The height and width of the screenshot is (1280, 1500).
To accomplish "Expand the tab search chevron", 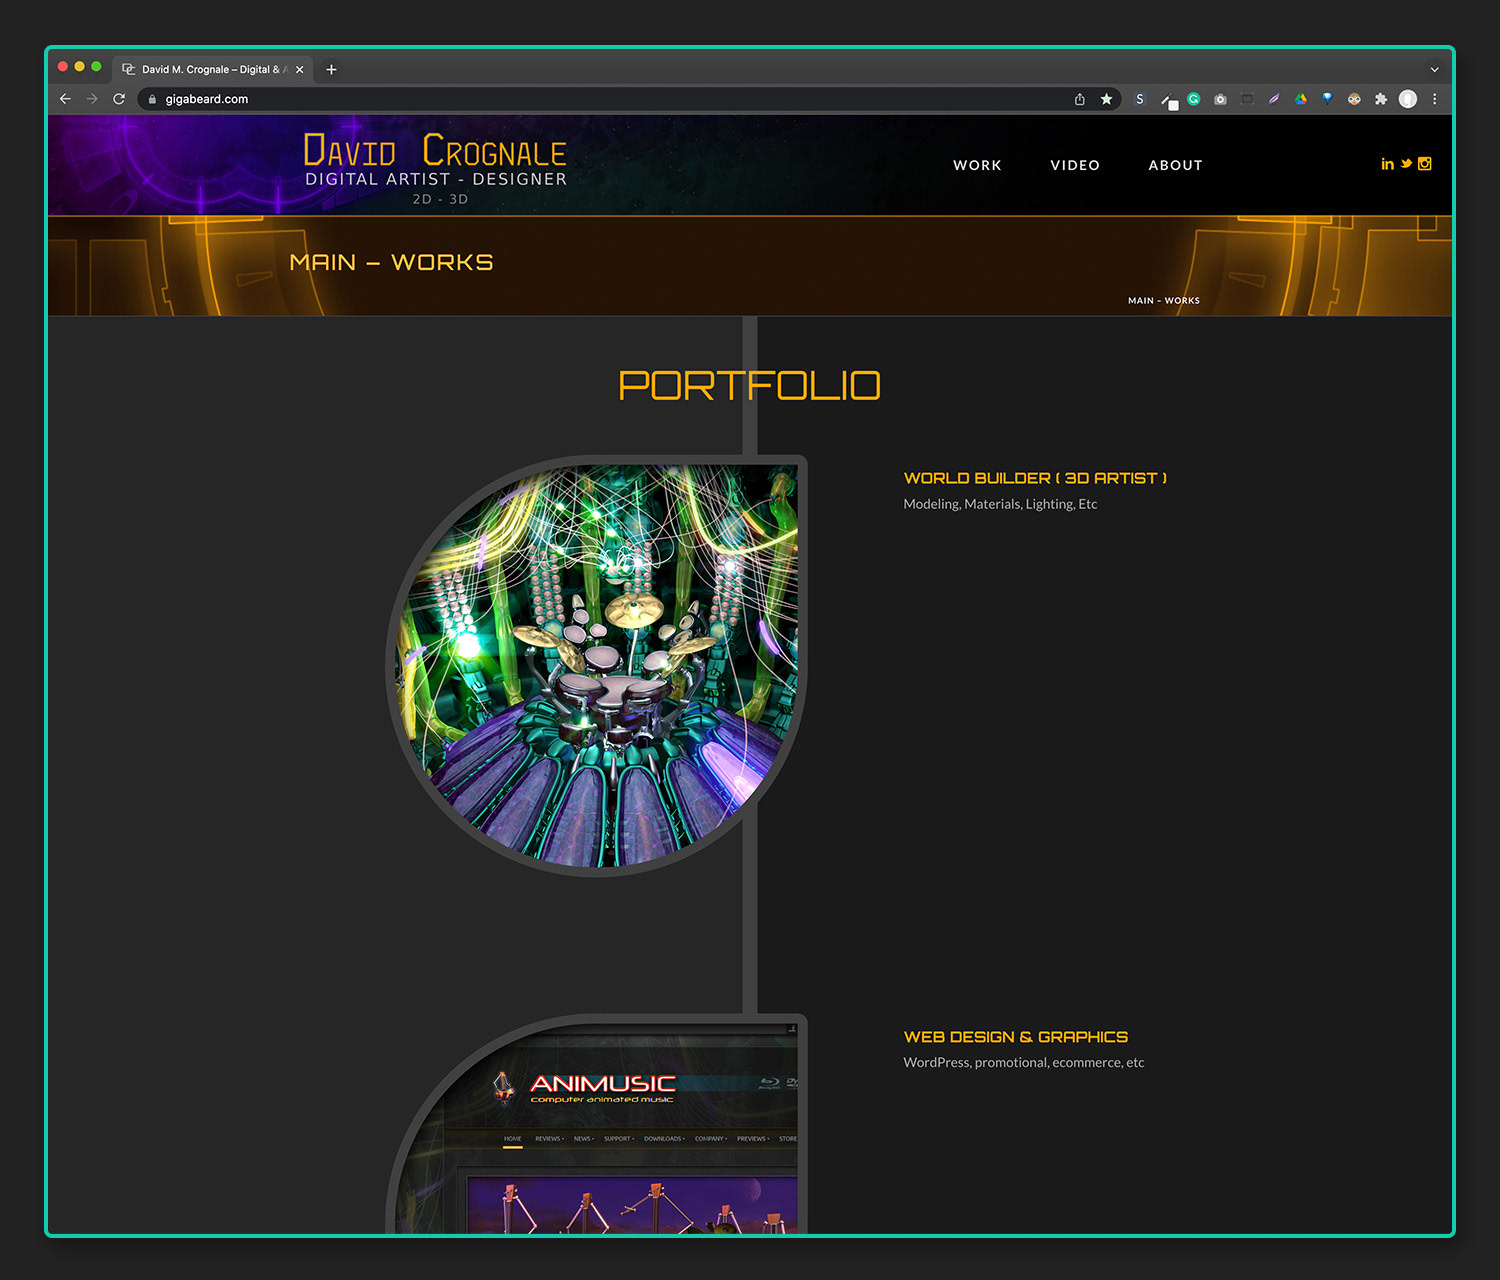I will pyautogui.click(x=1434, y=69).
